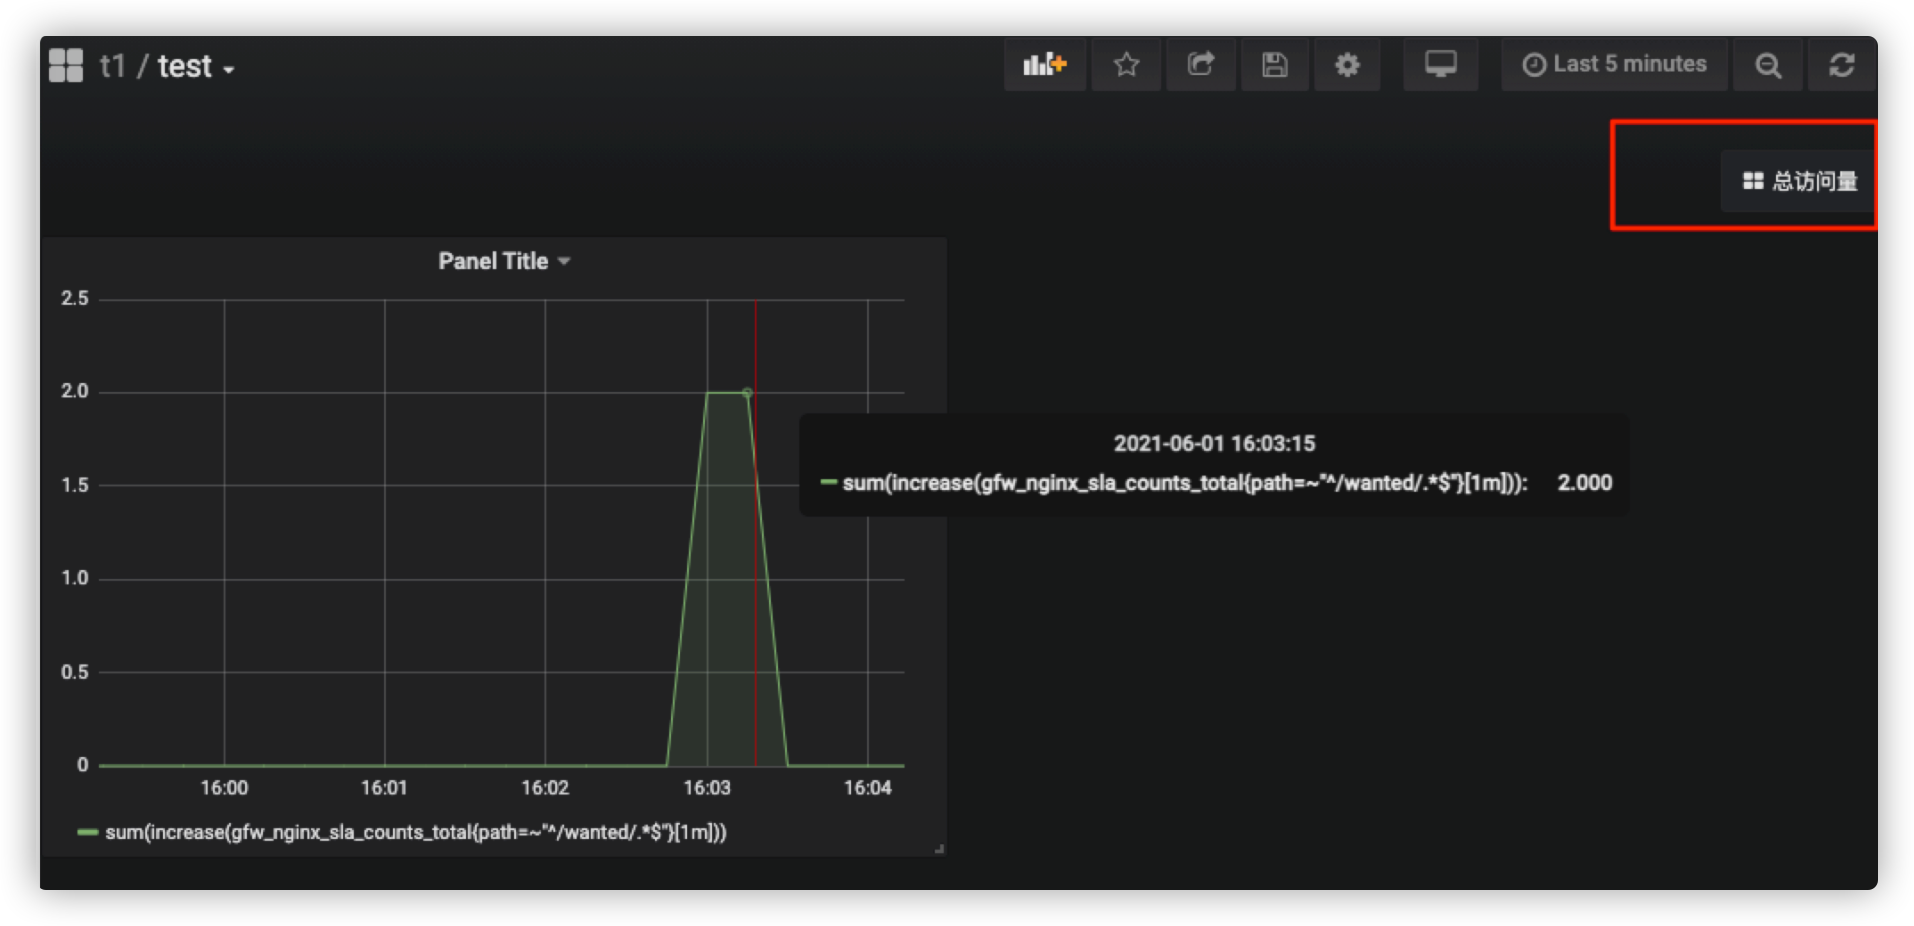Click the 16:00 x-axis label
The width and height of the screenshot is (1914, 926).
(x=224, y=788)
